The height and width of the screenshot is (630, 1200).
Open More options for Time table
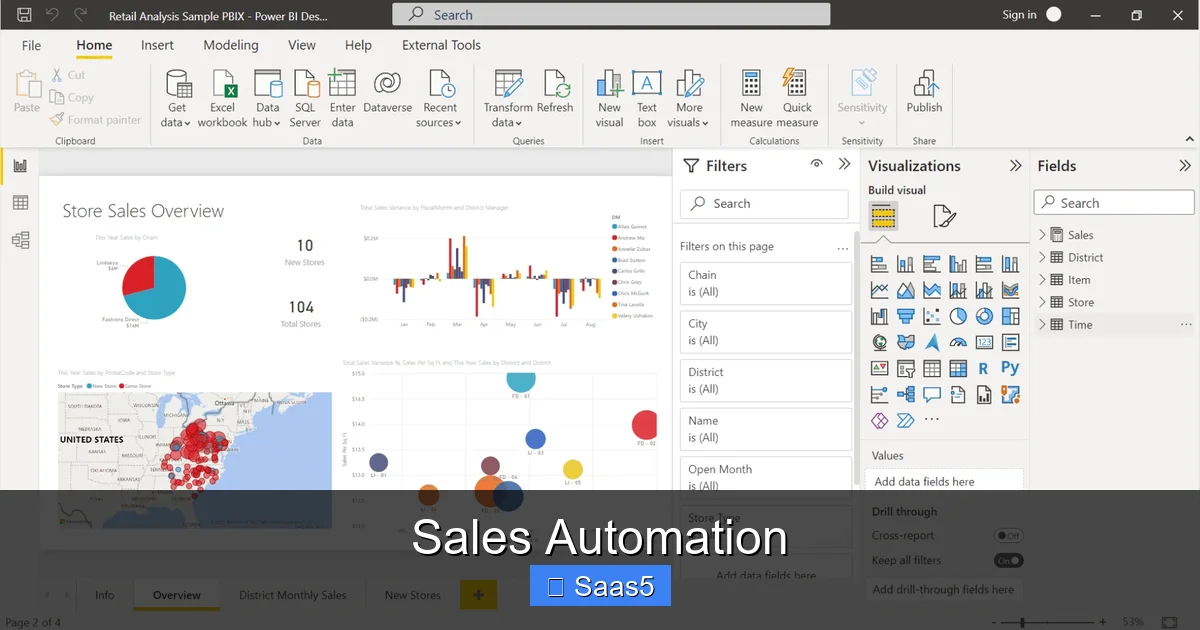point(1186,325)
